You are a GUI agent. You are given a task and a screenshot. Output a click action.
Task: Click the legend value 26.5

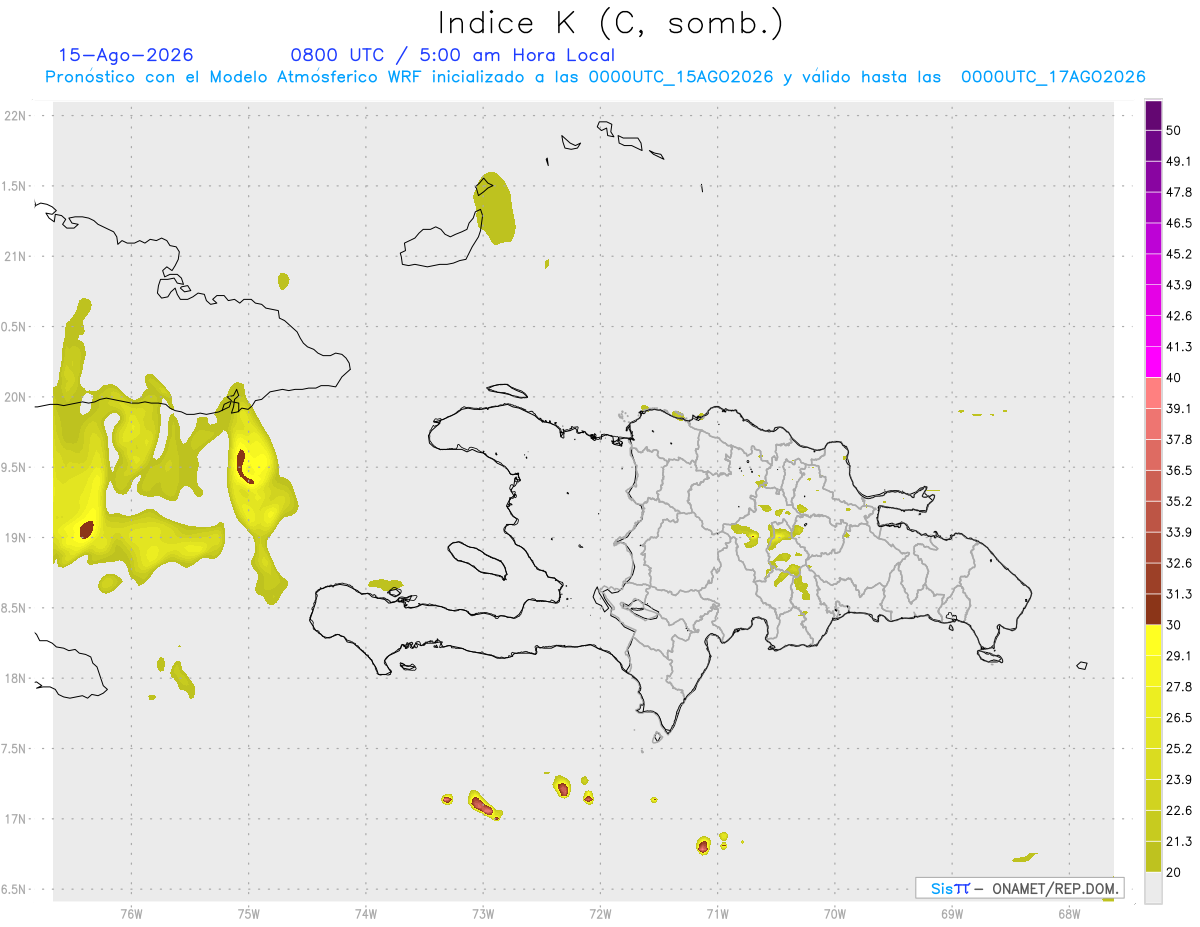coord(1179,718)
